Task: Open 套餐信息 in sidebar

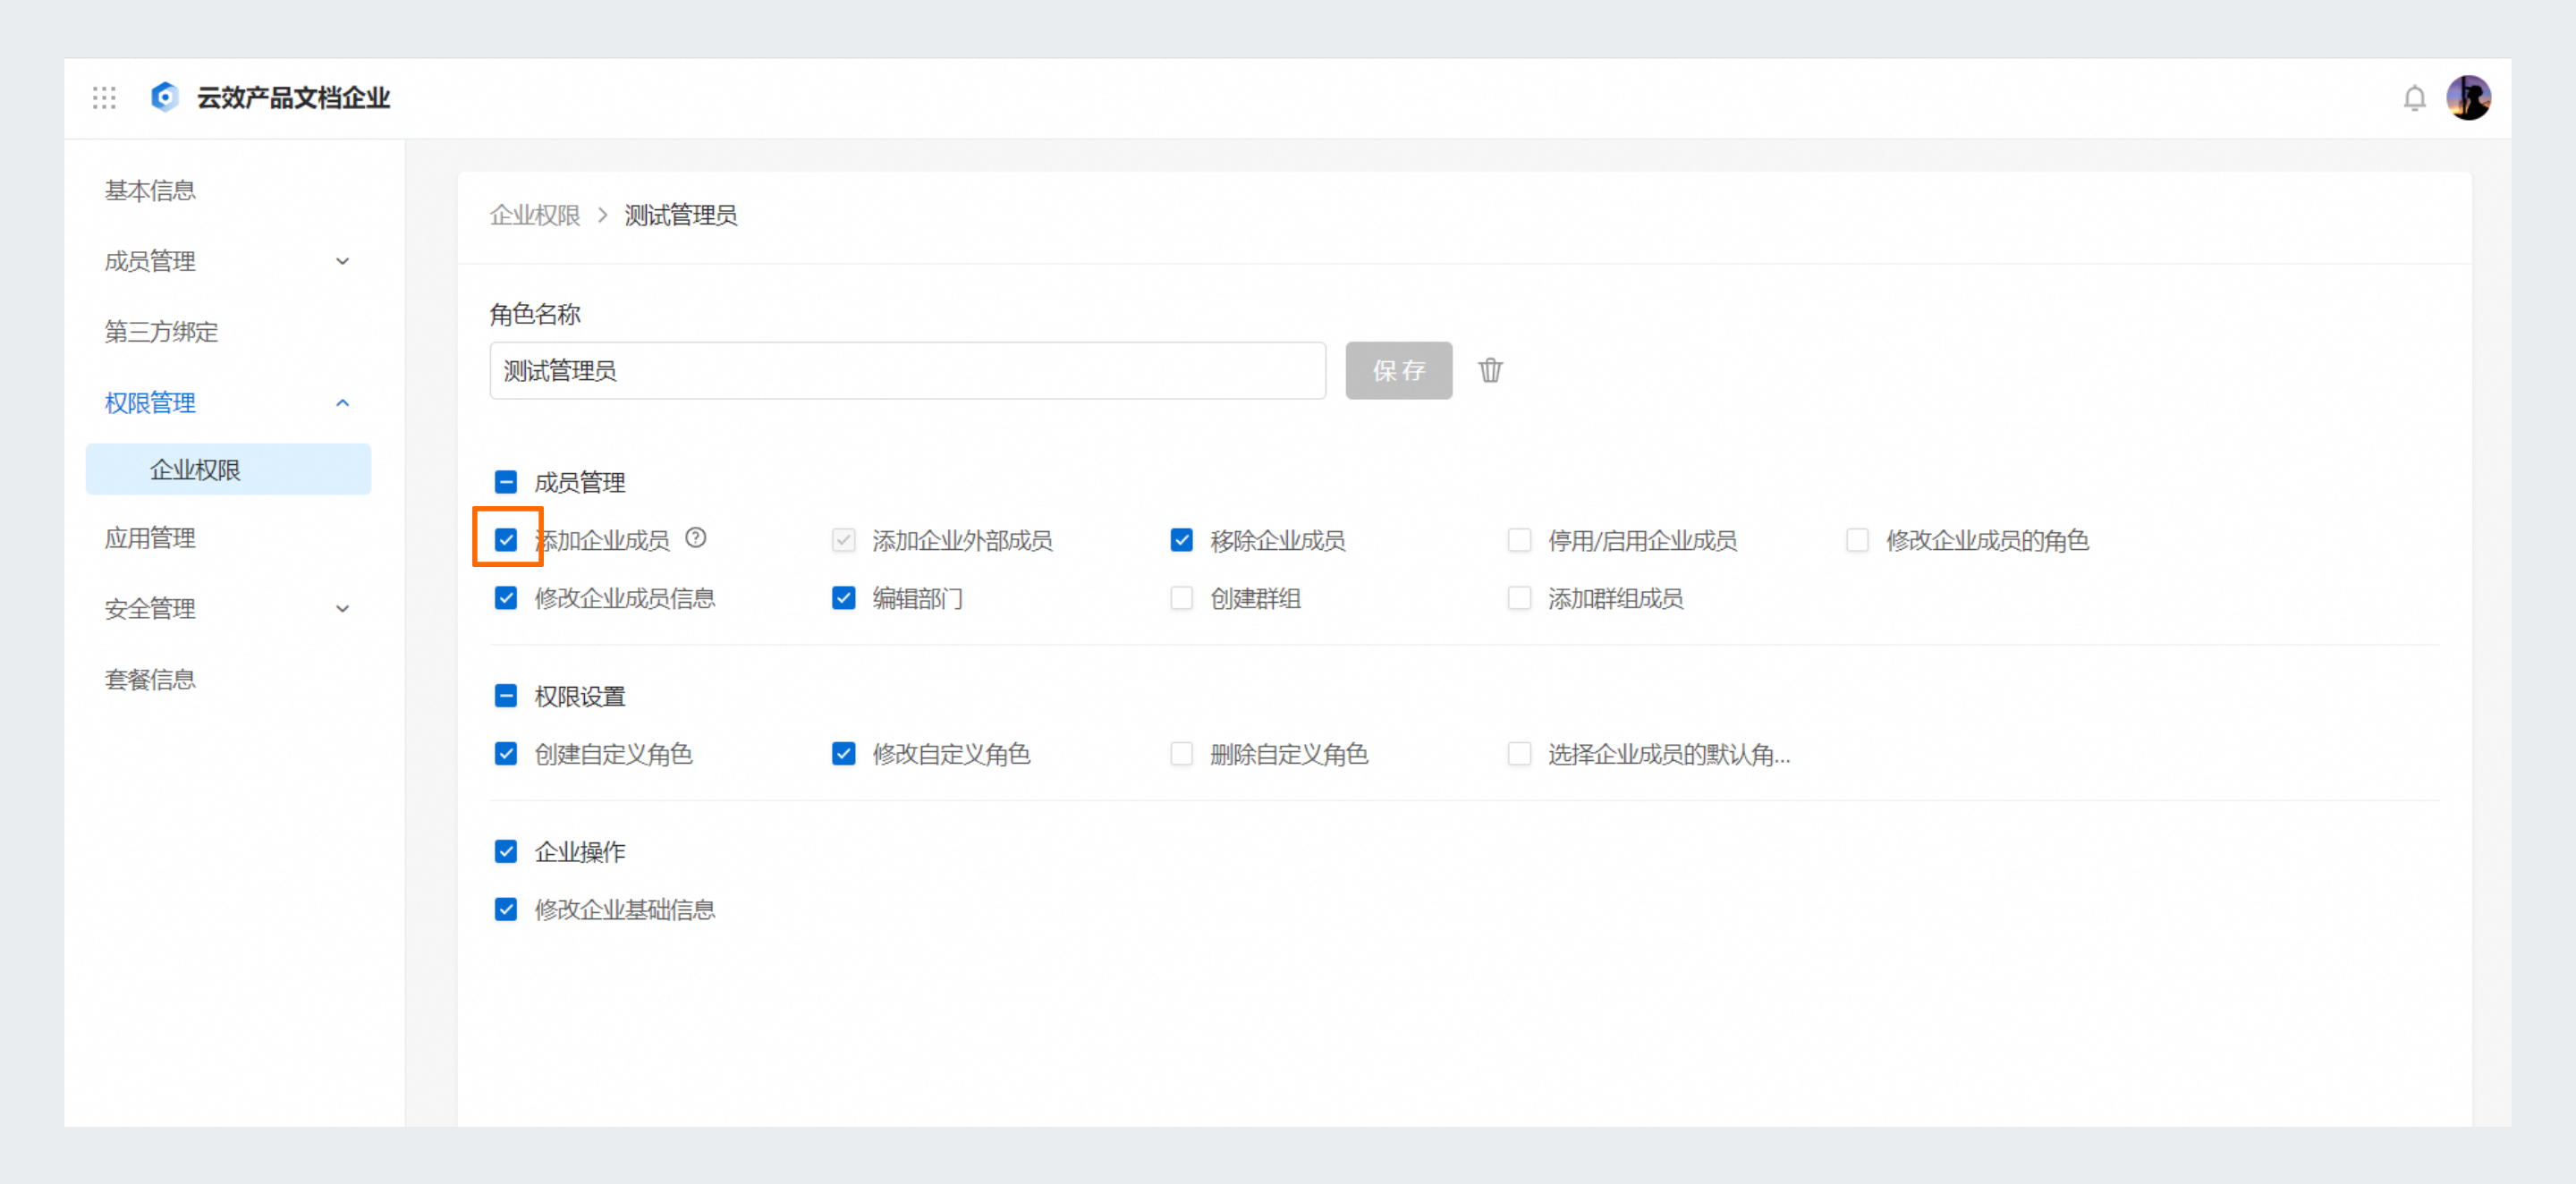Action: (x=150, y=679)
